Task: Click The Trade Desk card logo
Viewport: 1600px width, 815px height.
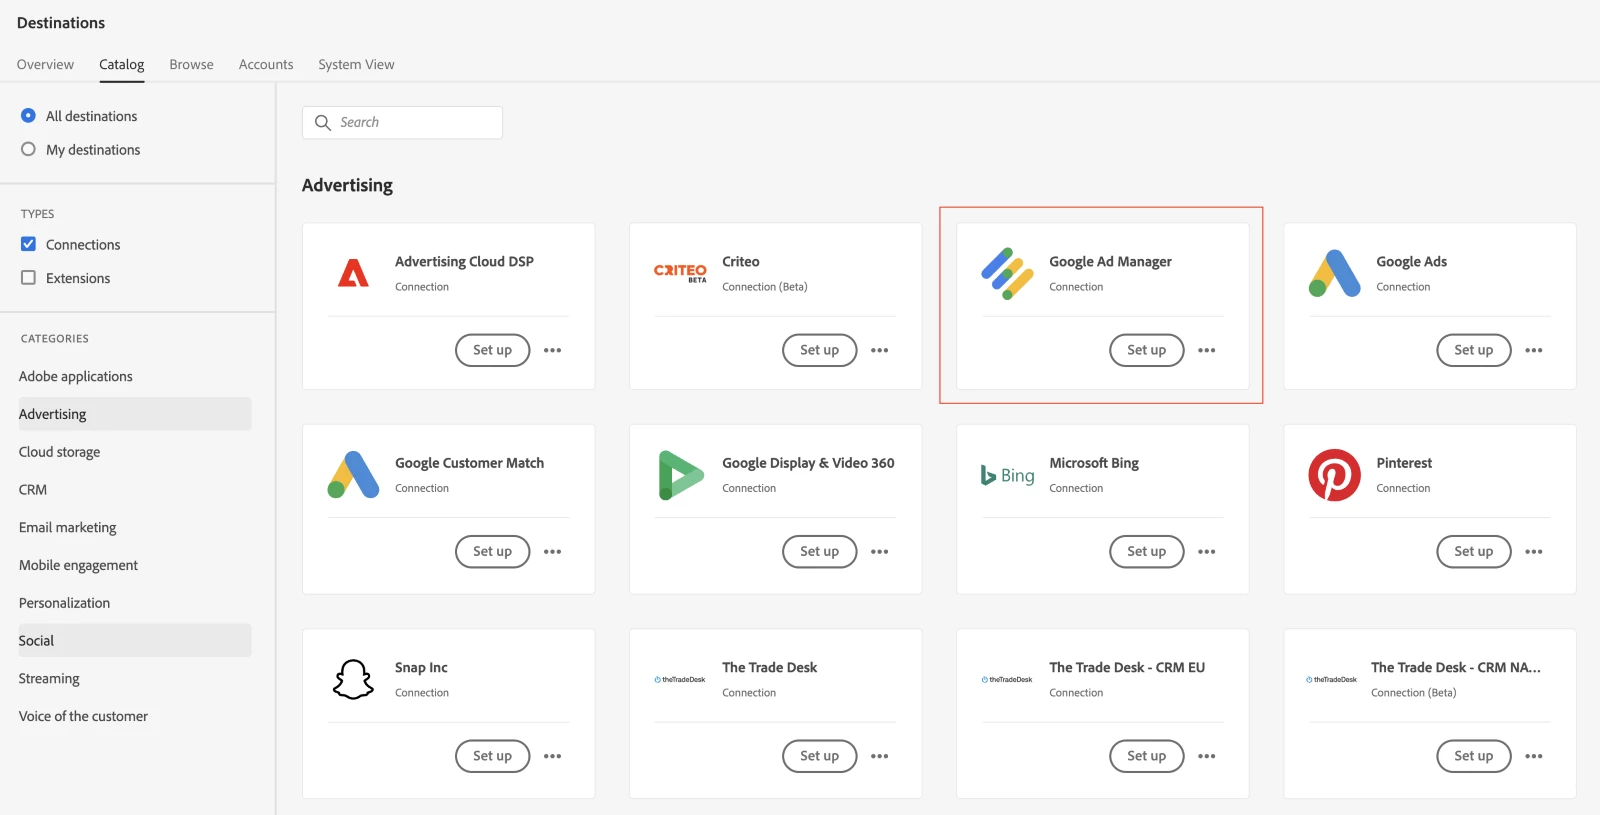Action: pyautogui.click(x=680, y=679)
